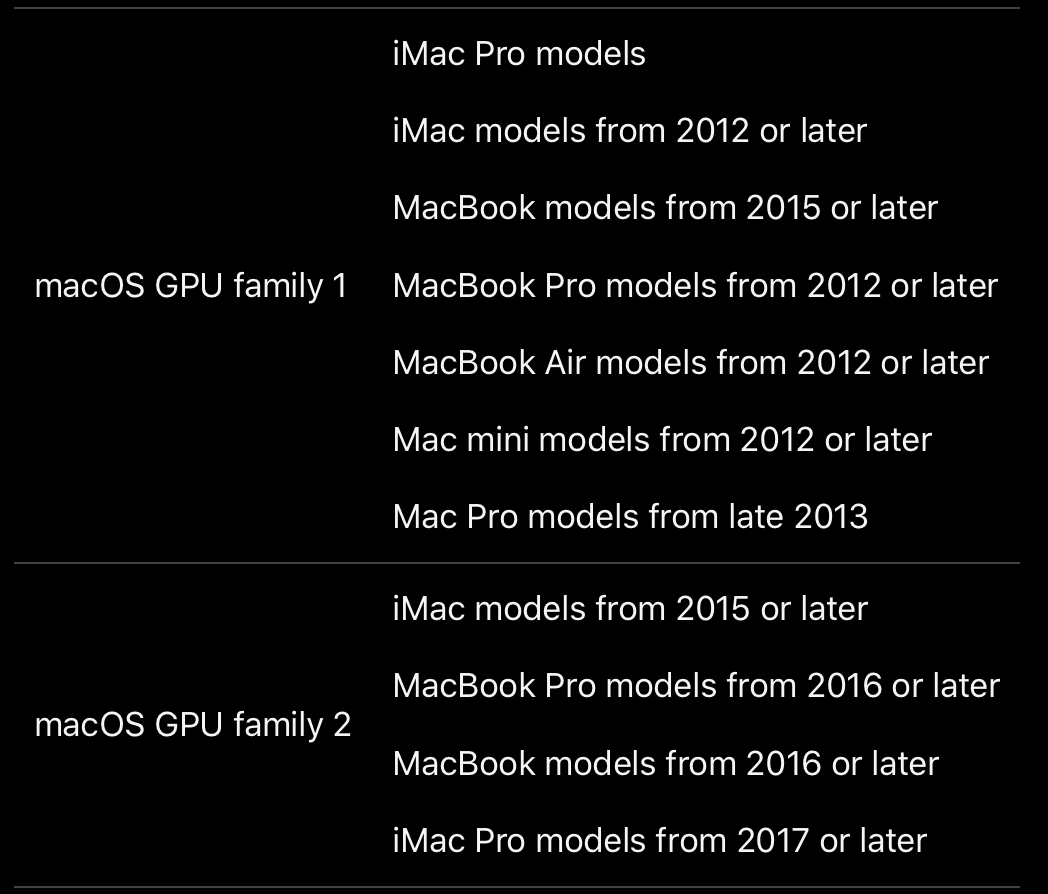The image size is (1048, 894).
Task: Select 'iMac models from 2015 or later'
Action: click(x=630, y=608)
